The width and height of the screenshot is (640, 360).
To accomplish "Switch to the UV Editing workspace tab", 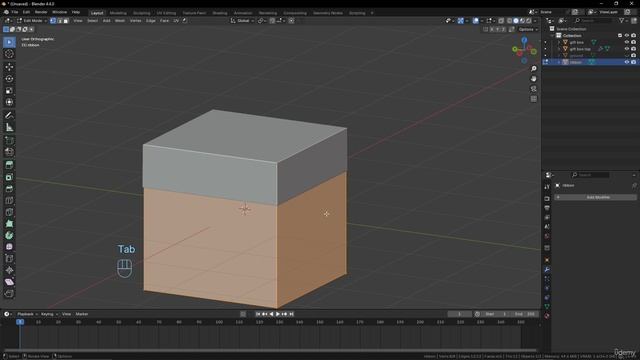I will point(166,13).
